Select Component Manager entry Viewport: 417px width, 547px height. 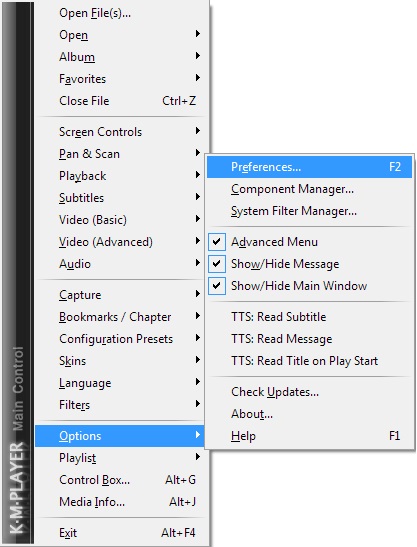pos(309,189)
